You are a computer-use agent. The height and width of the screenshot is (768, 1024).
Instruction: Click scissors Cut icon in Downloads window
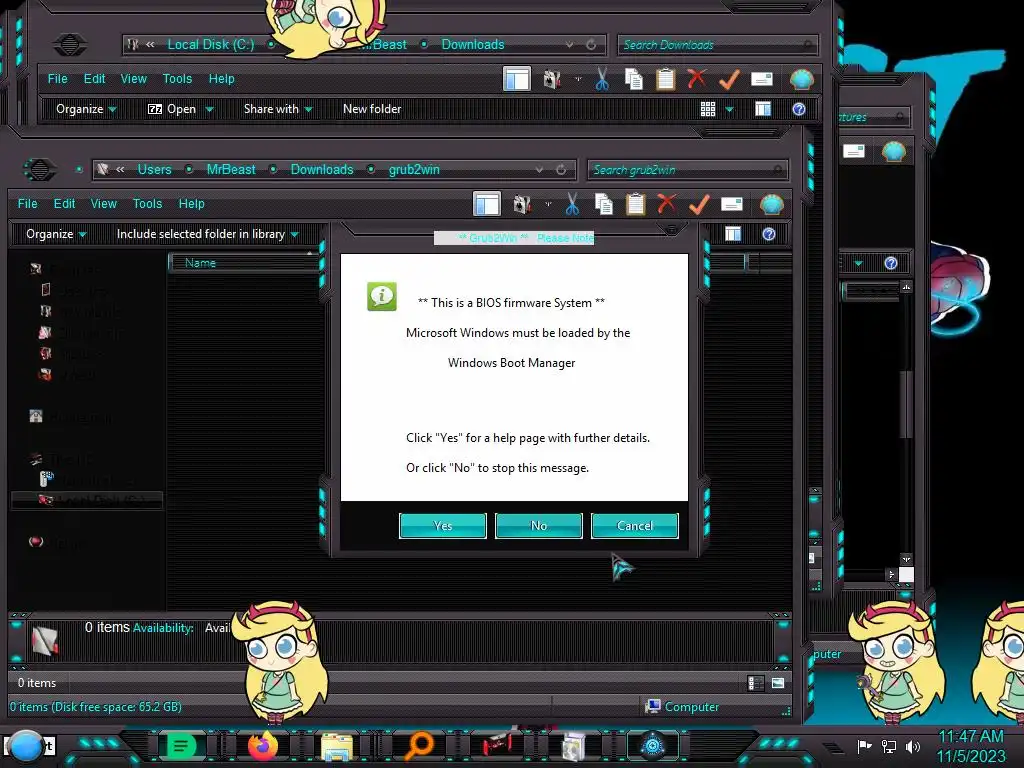click(602, 80)
